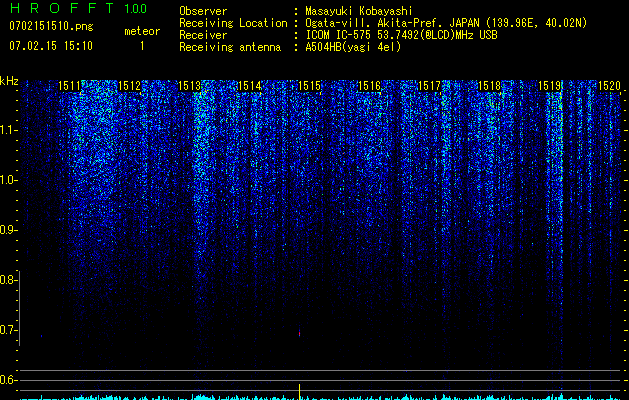This screenshot has width=629, height=400.
Task: Click the kHz axis unit label
Action: [x=9, y=81]
